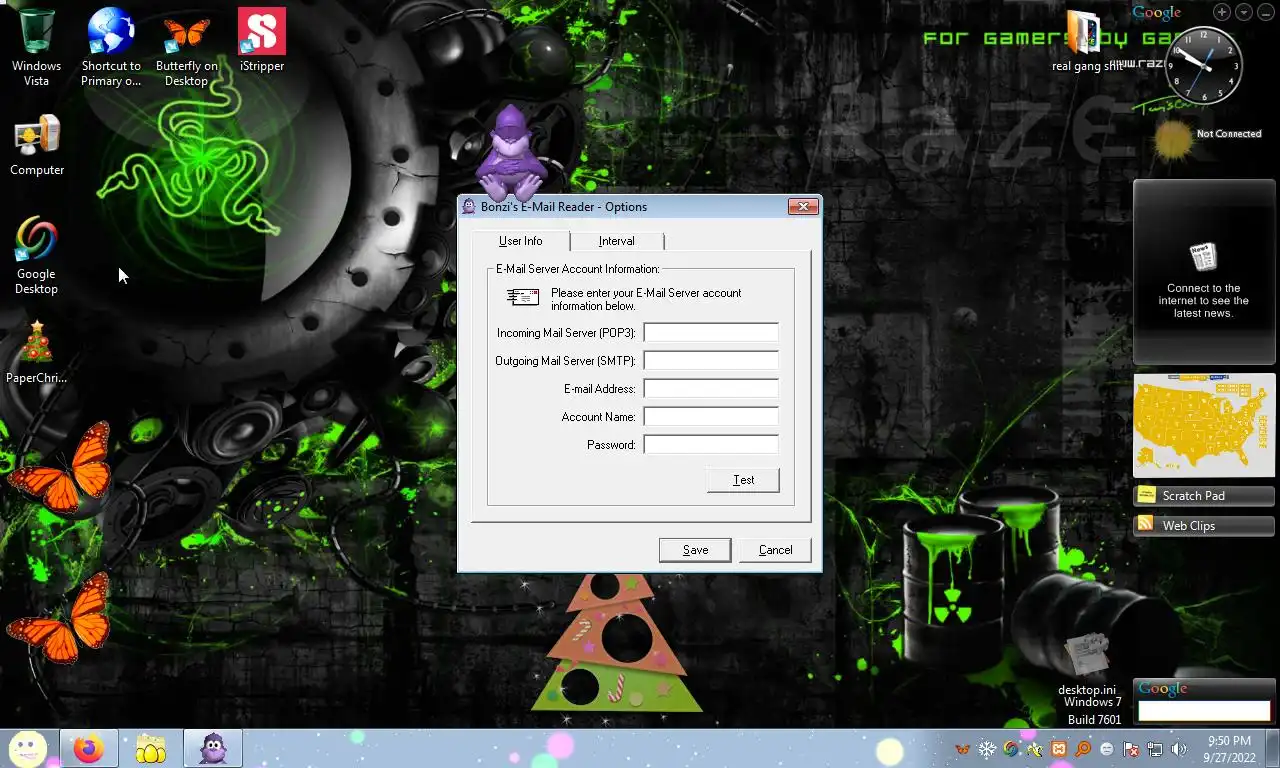Open the Shortcut to Primary desktop icon
Image resolution: width=1280 pixels, height=768 pixels.
pos(111,47)
